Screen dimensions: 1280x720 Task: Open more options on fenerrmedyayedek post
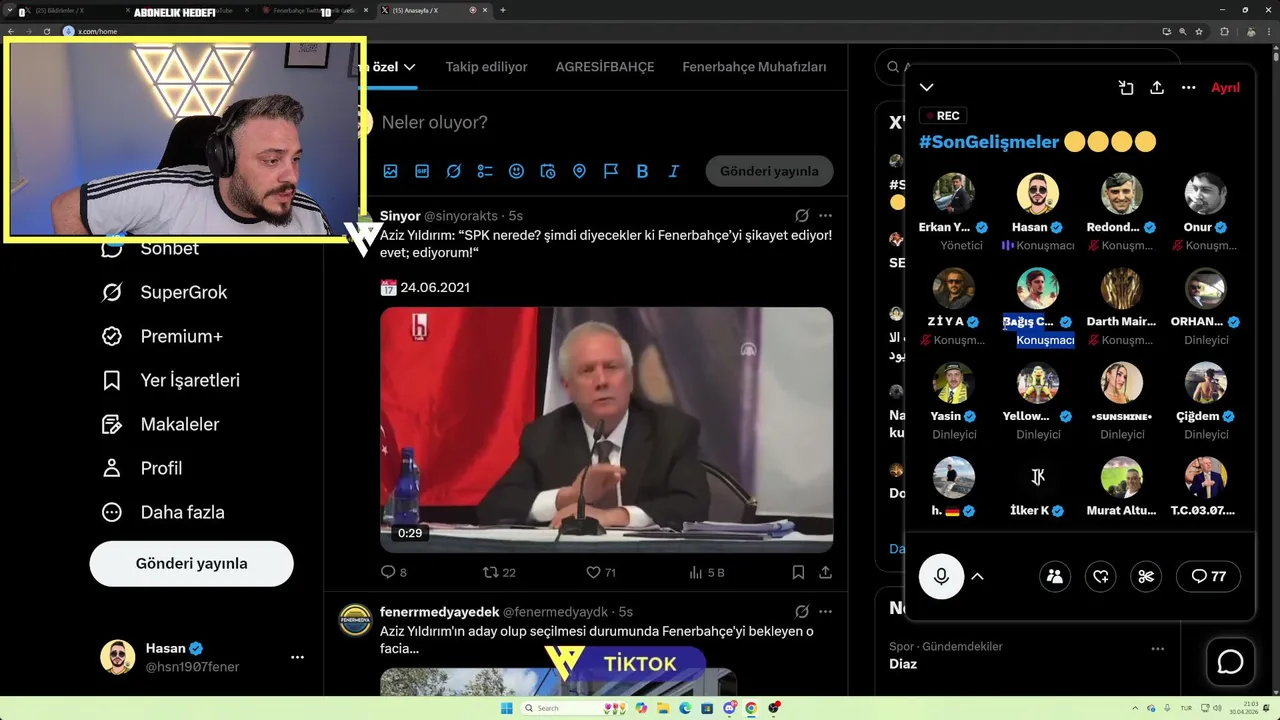[x=825, y=611]
